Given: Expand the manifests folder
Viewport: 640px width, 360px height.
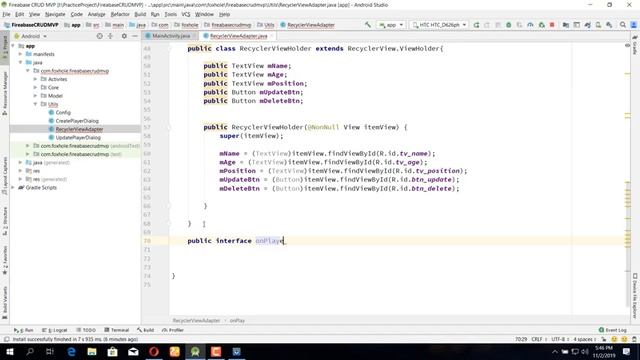Looking at the screenshot, I should click(20, 54).
